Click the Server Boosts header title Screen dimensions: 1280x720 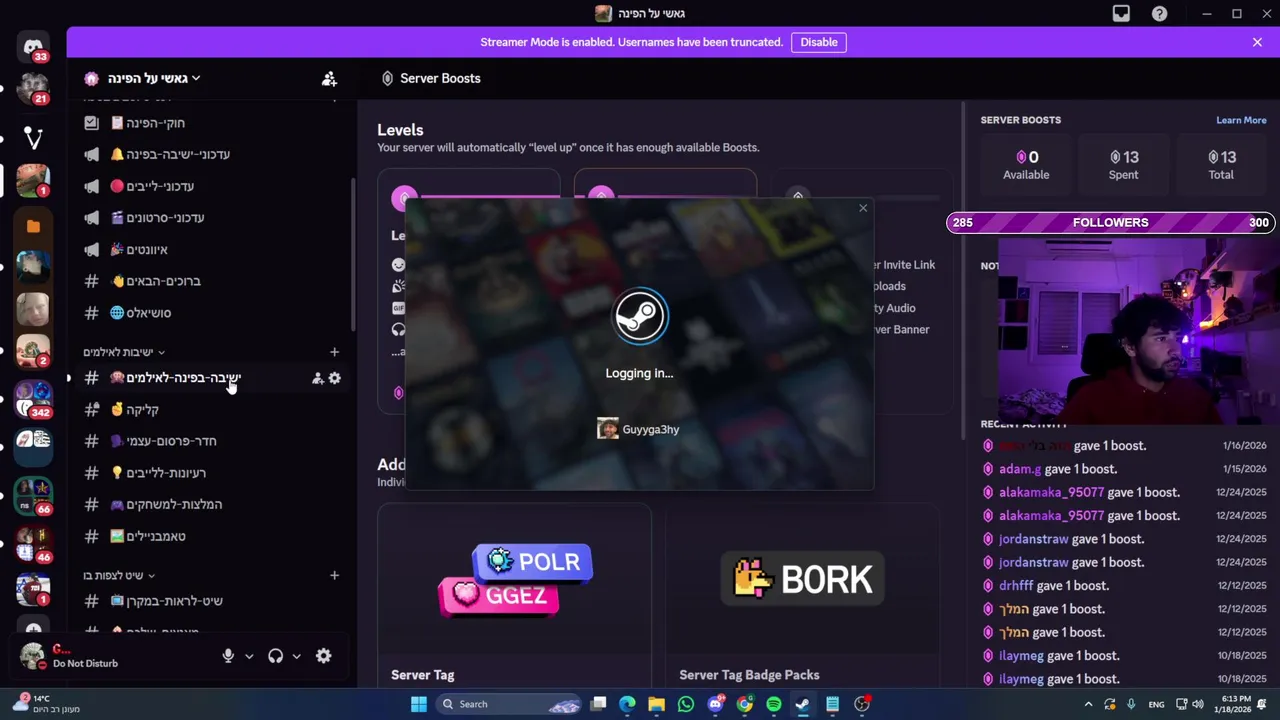pos(440,78)
